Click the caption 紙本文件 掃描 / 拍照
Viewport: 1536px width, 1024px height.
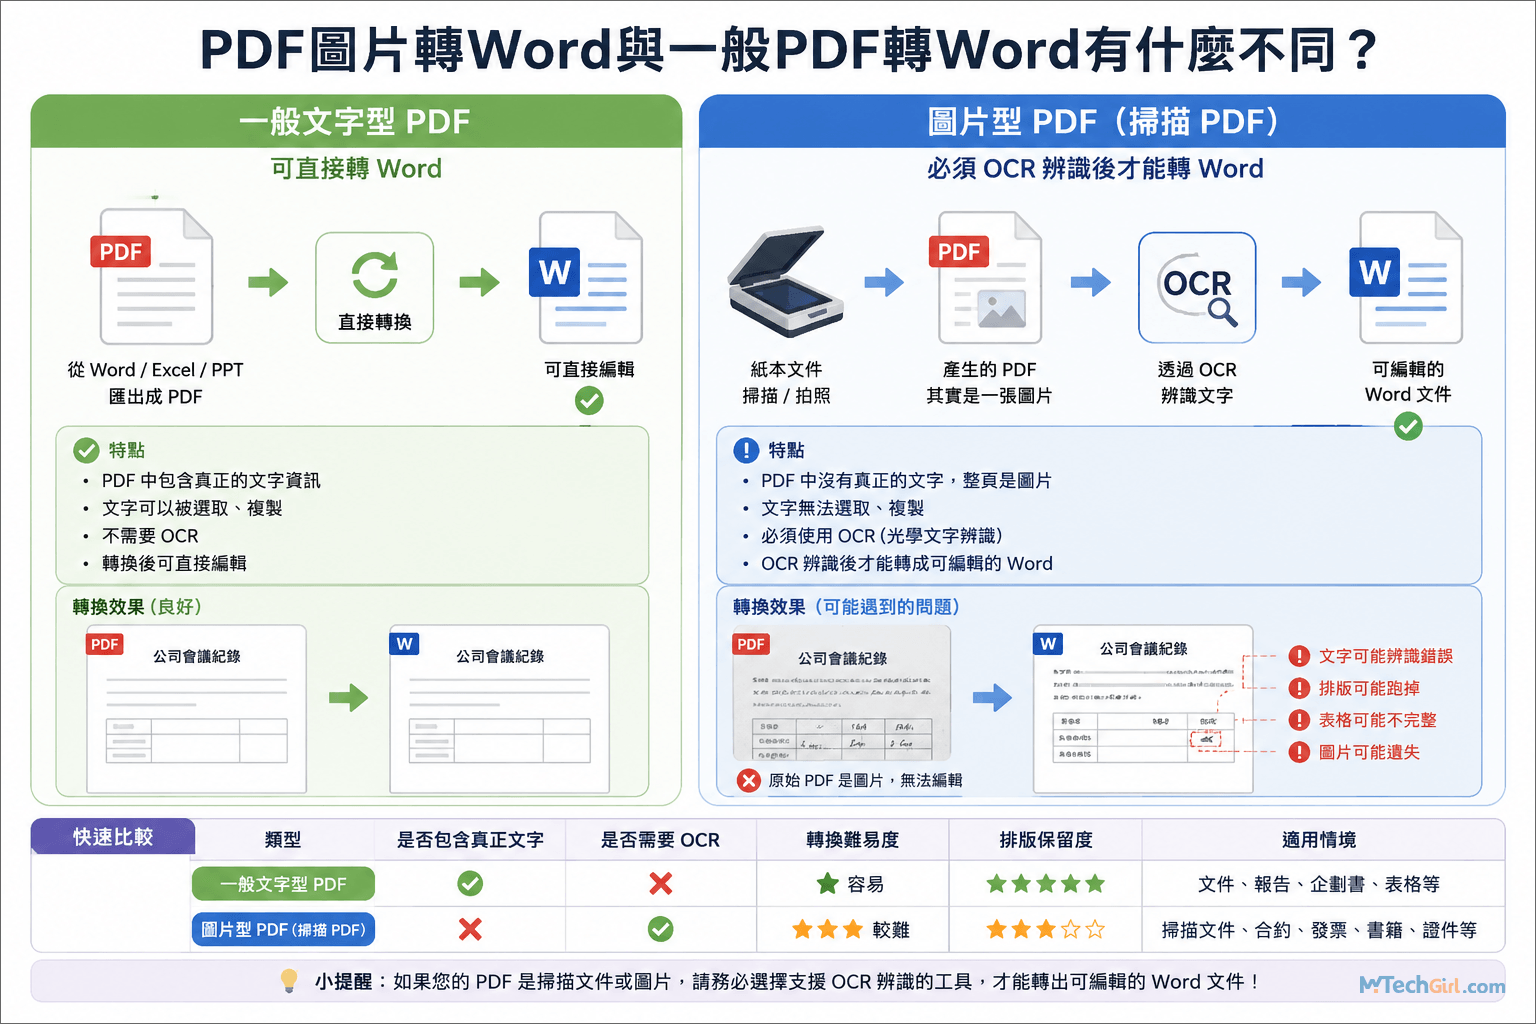pos(786,383)
